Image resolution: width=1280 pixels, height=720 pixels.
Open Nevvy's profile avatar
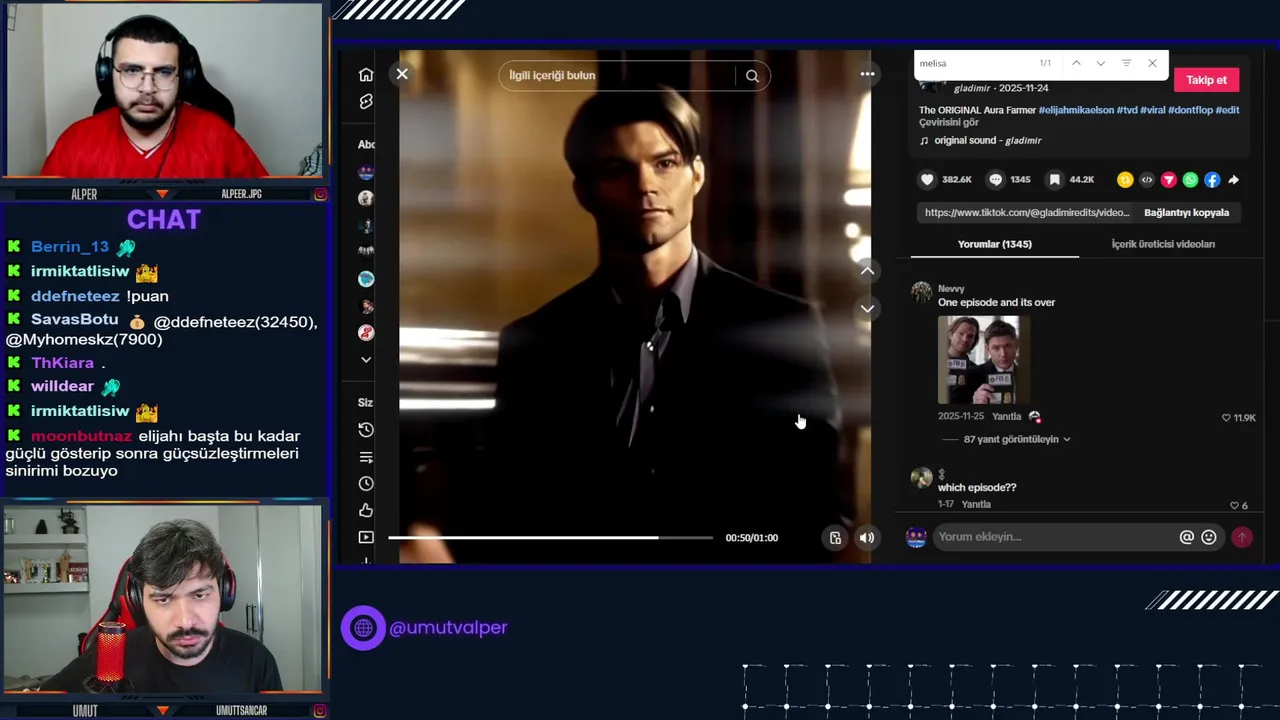(922, 292)
